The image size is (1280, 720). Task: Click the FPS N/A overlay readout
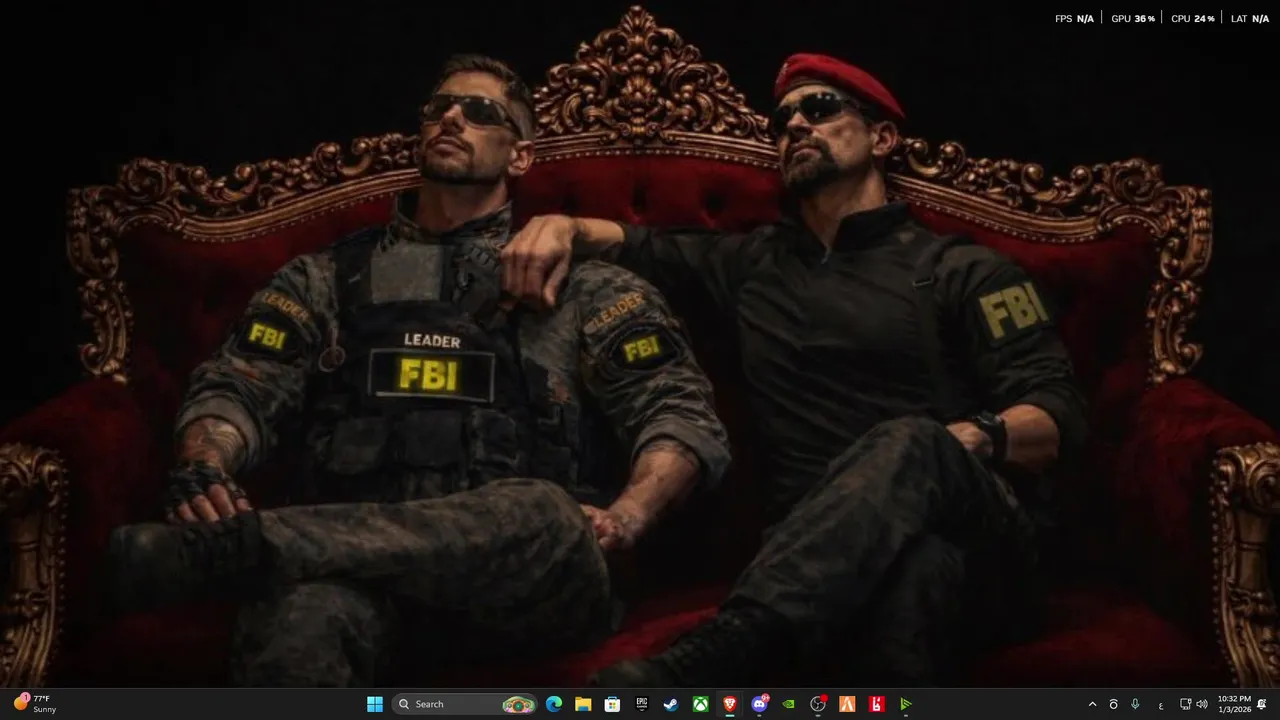1074,19
